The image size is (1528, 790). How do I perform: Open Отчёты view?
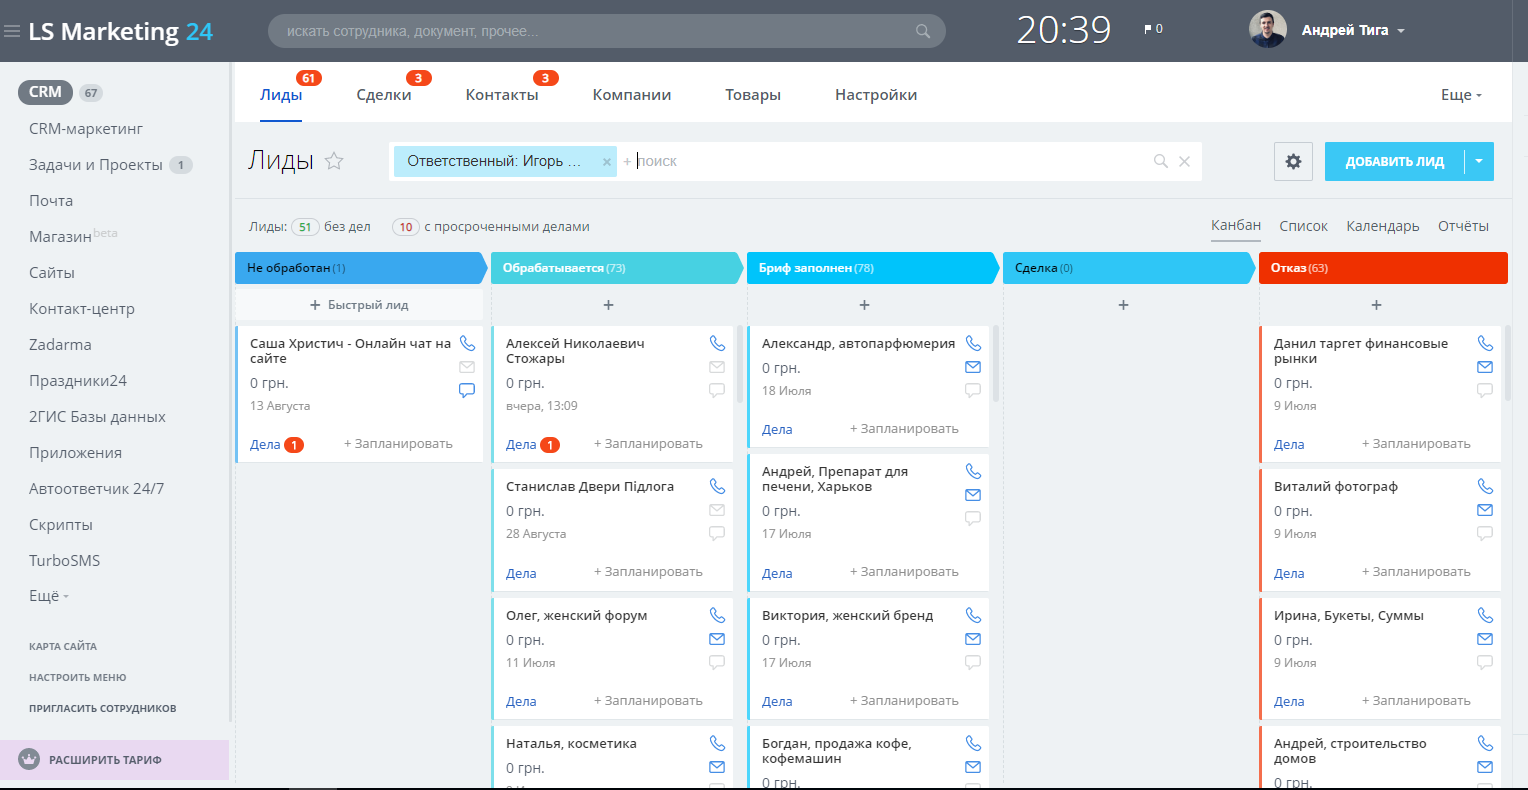click(1463, 226)
